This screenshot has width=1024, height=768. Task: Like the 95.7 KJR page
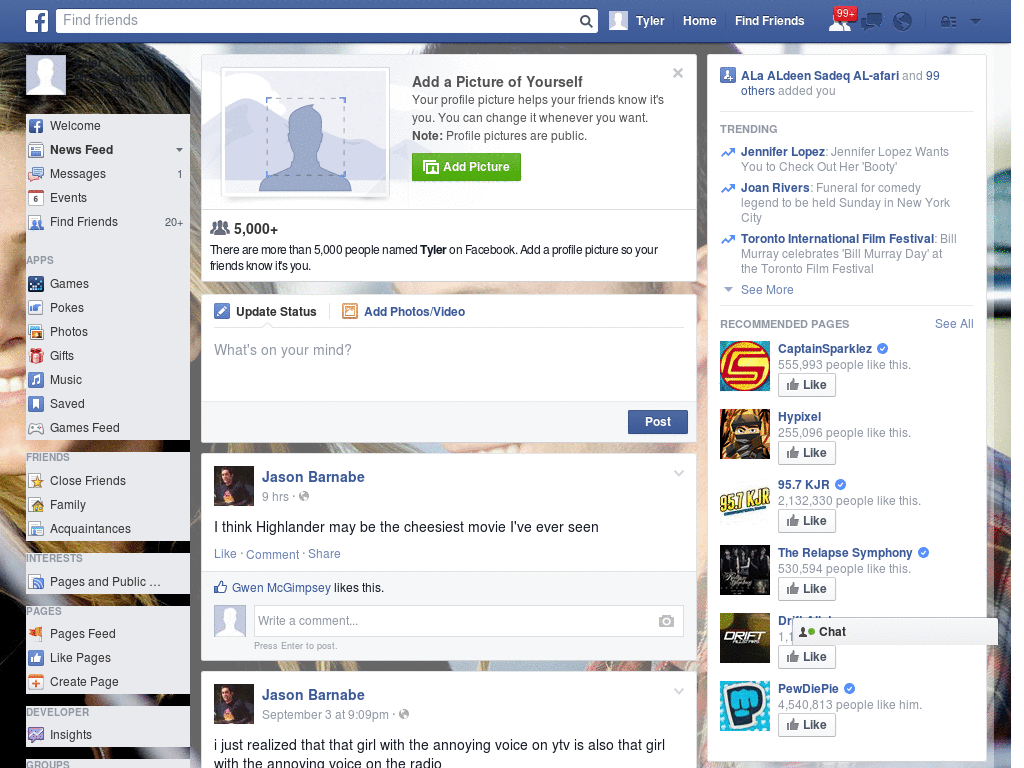807,521
